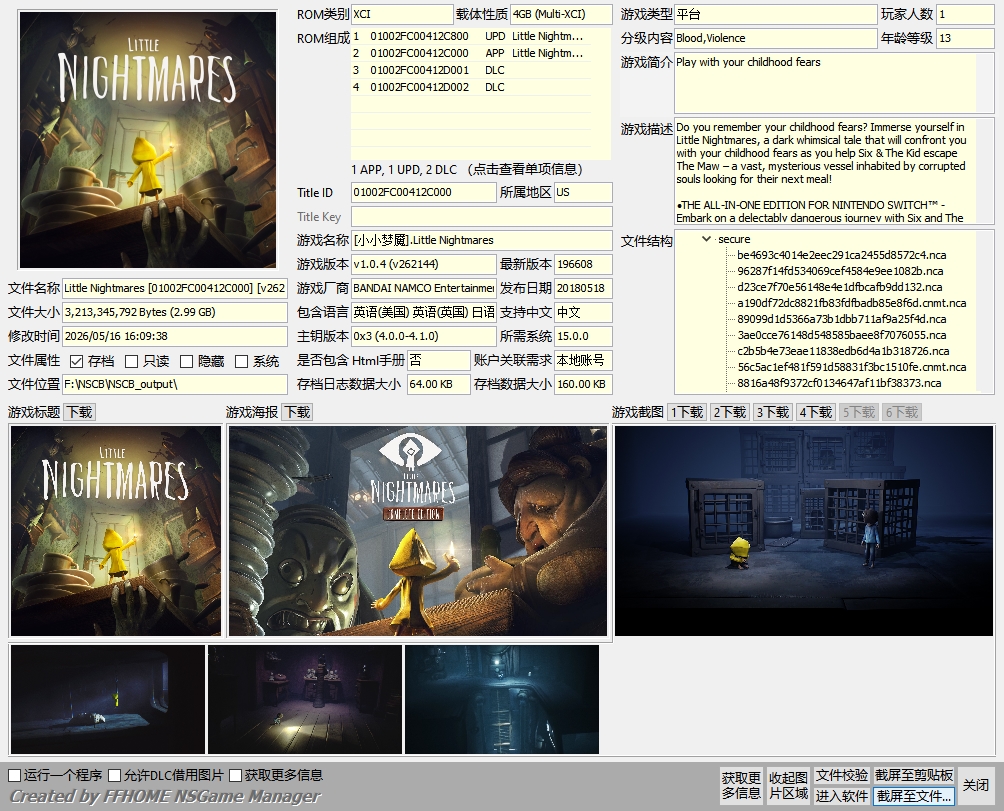
Task: Click the 游戏名称 game name field
Action: click(482, 240)
